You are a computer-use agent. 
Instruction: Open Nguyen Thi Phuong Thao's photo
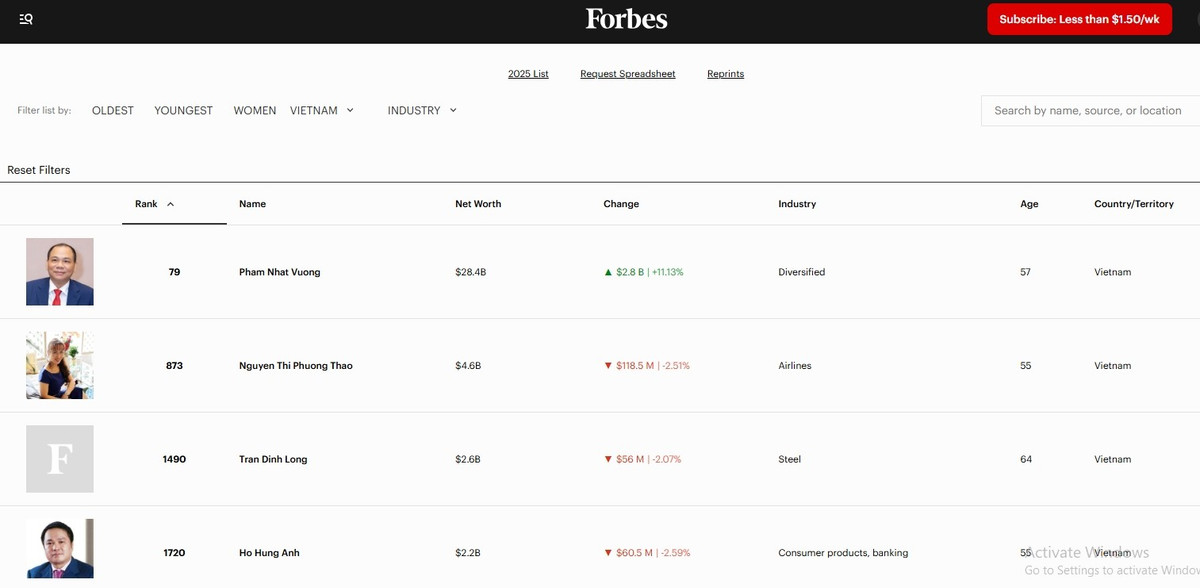(60, 365)
